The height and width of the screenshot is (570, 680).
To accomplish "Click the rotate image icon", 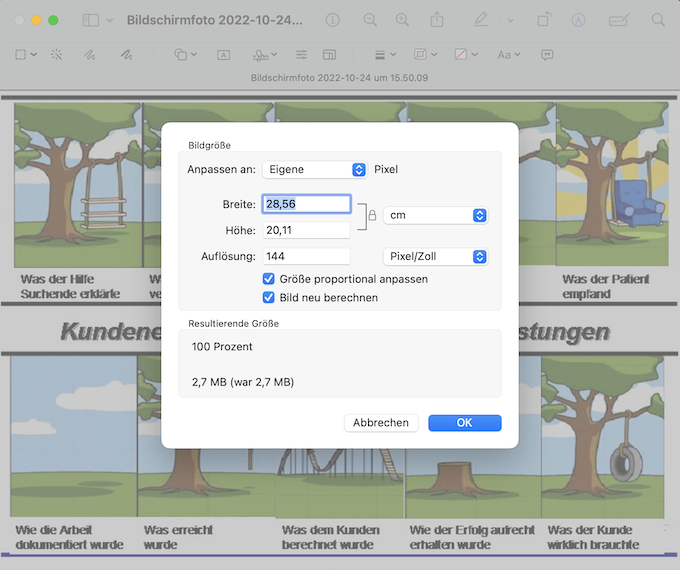I will point(544,20).
